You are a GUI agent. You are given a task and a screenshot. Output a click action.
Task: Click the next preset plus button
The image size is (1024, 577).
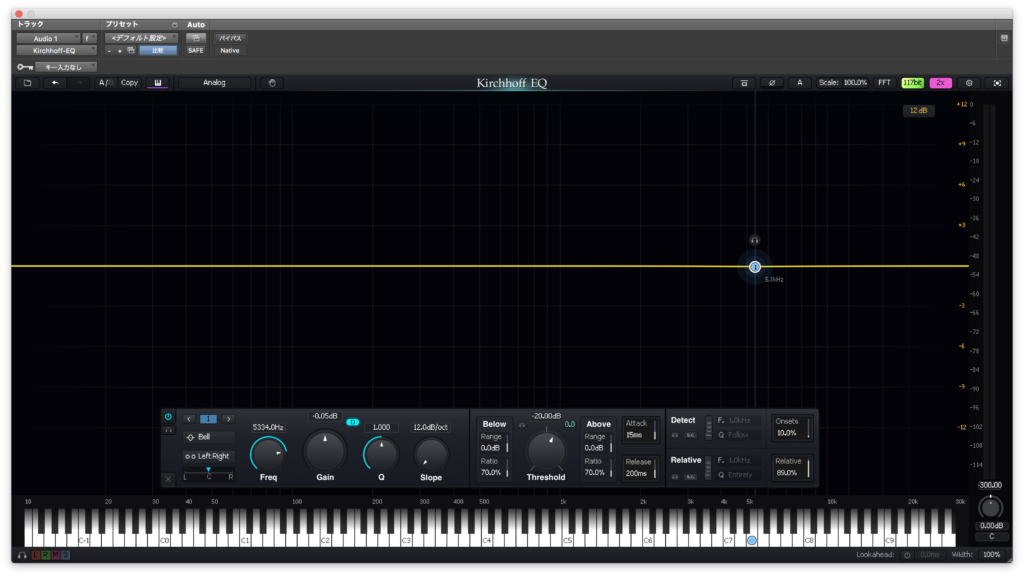click(120, 50)
